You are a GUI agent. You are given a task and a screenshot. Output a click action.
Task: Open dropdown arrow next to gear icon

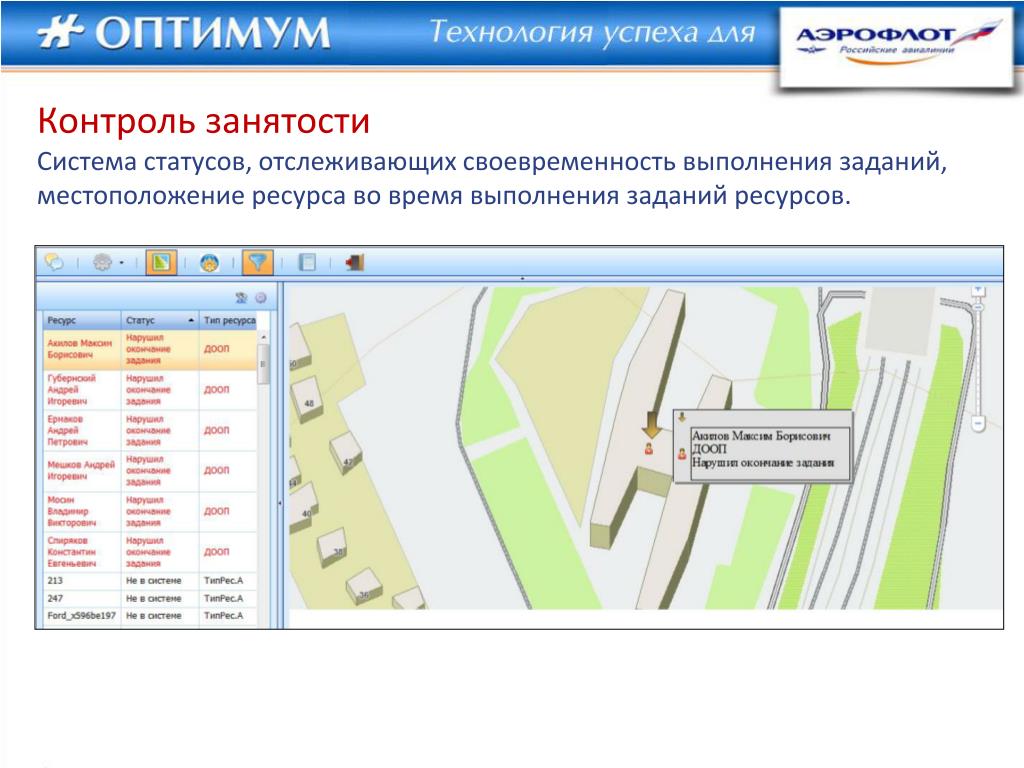tap(122, 264)
